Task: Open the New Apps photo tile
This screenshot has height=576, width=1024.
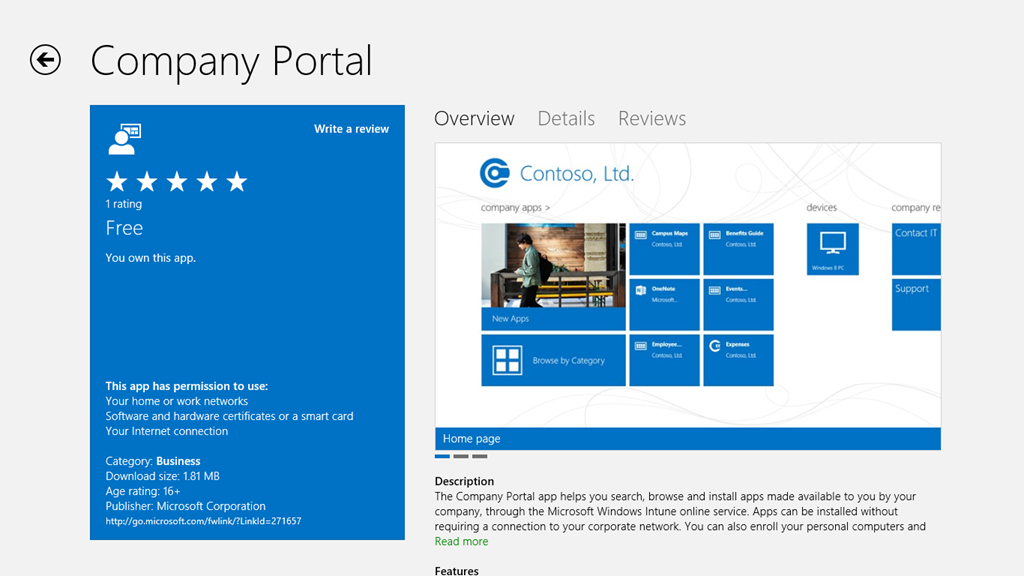Action: (x=553, y=276)
